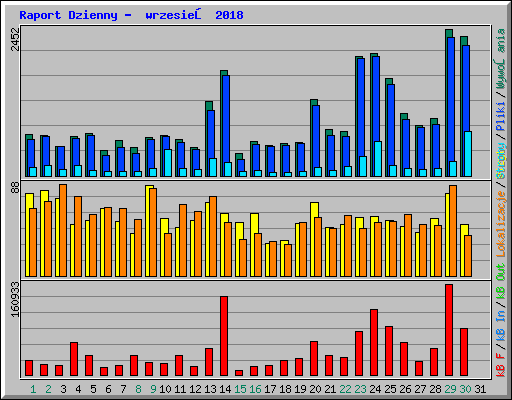Click the green day label 8
The width and height of the screenshot is (512, 400).
click(x=138, y=389)
